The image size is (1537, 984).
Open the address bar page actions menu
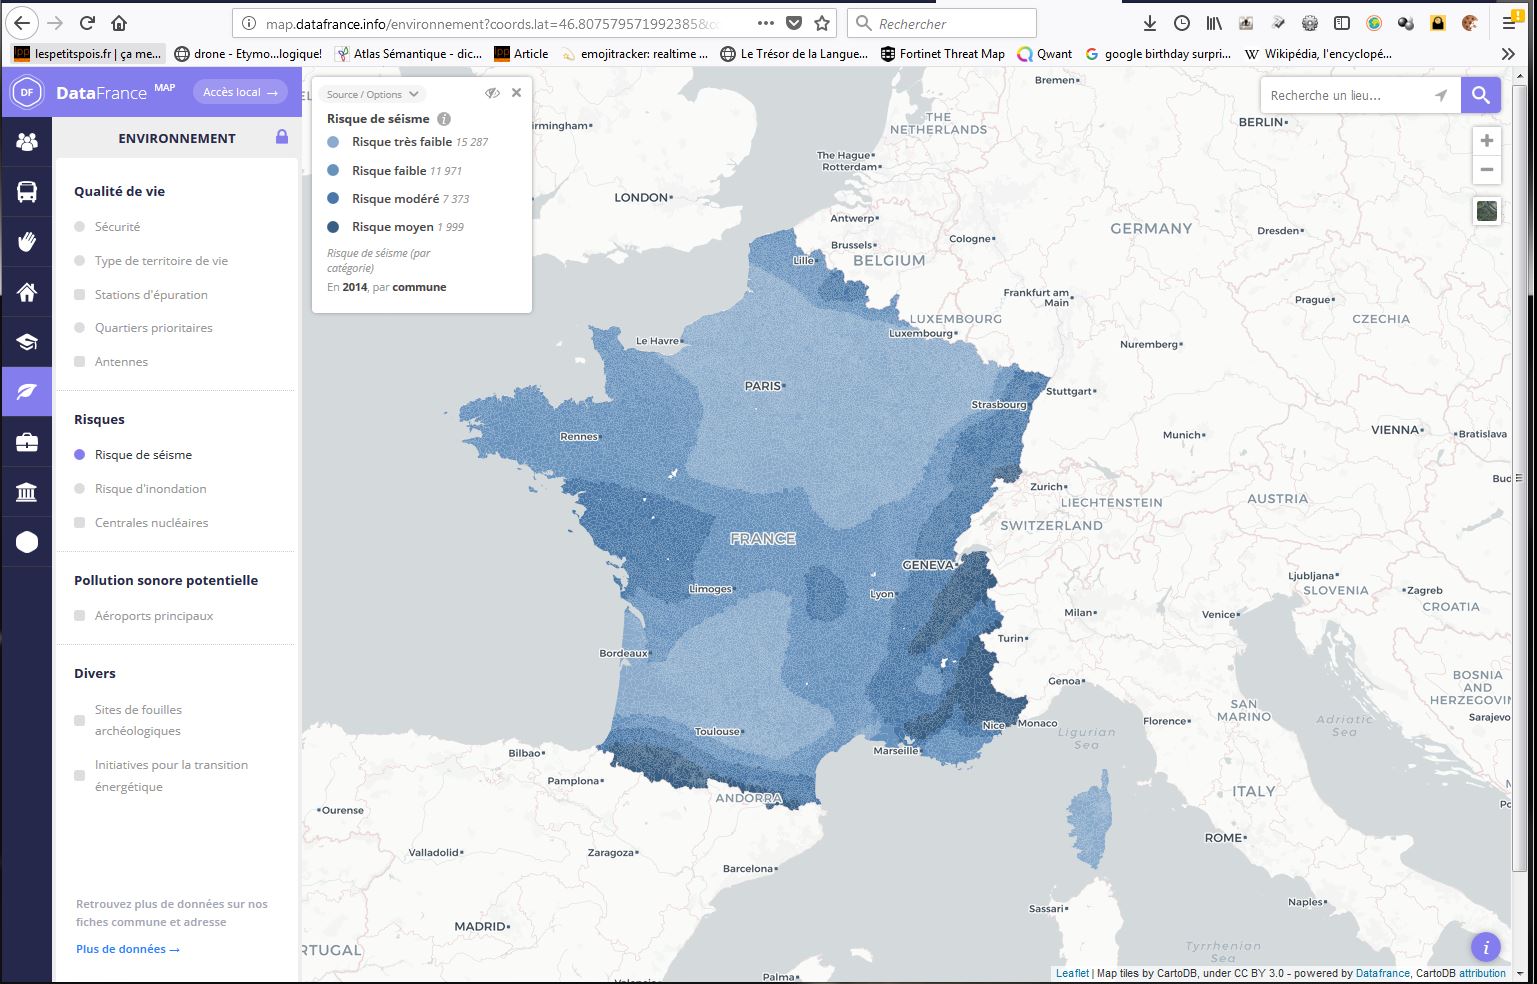[x=765, y=23]
